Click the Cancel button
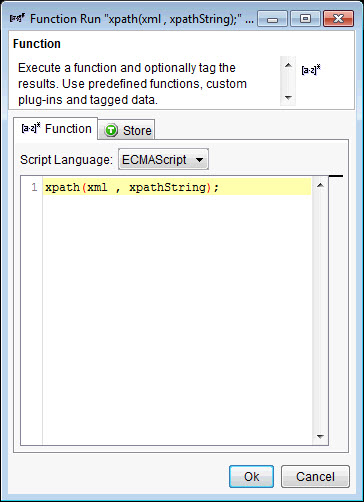 click(x=315, y=476)
